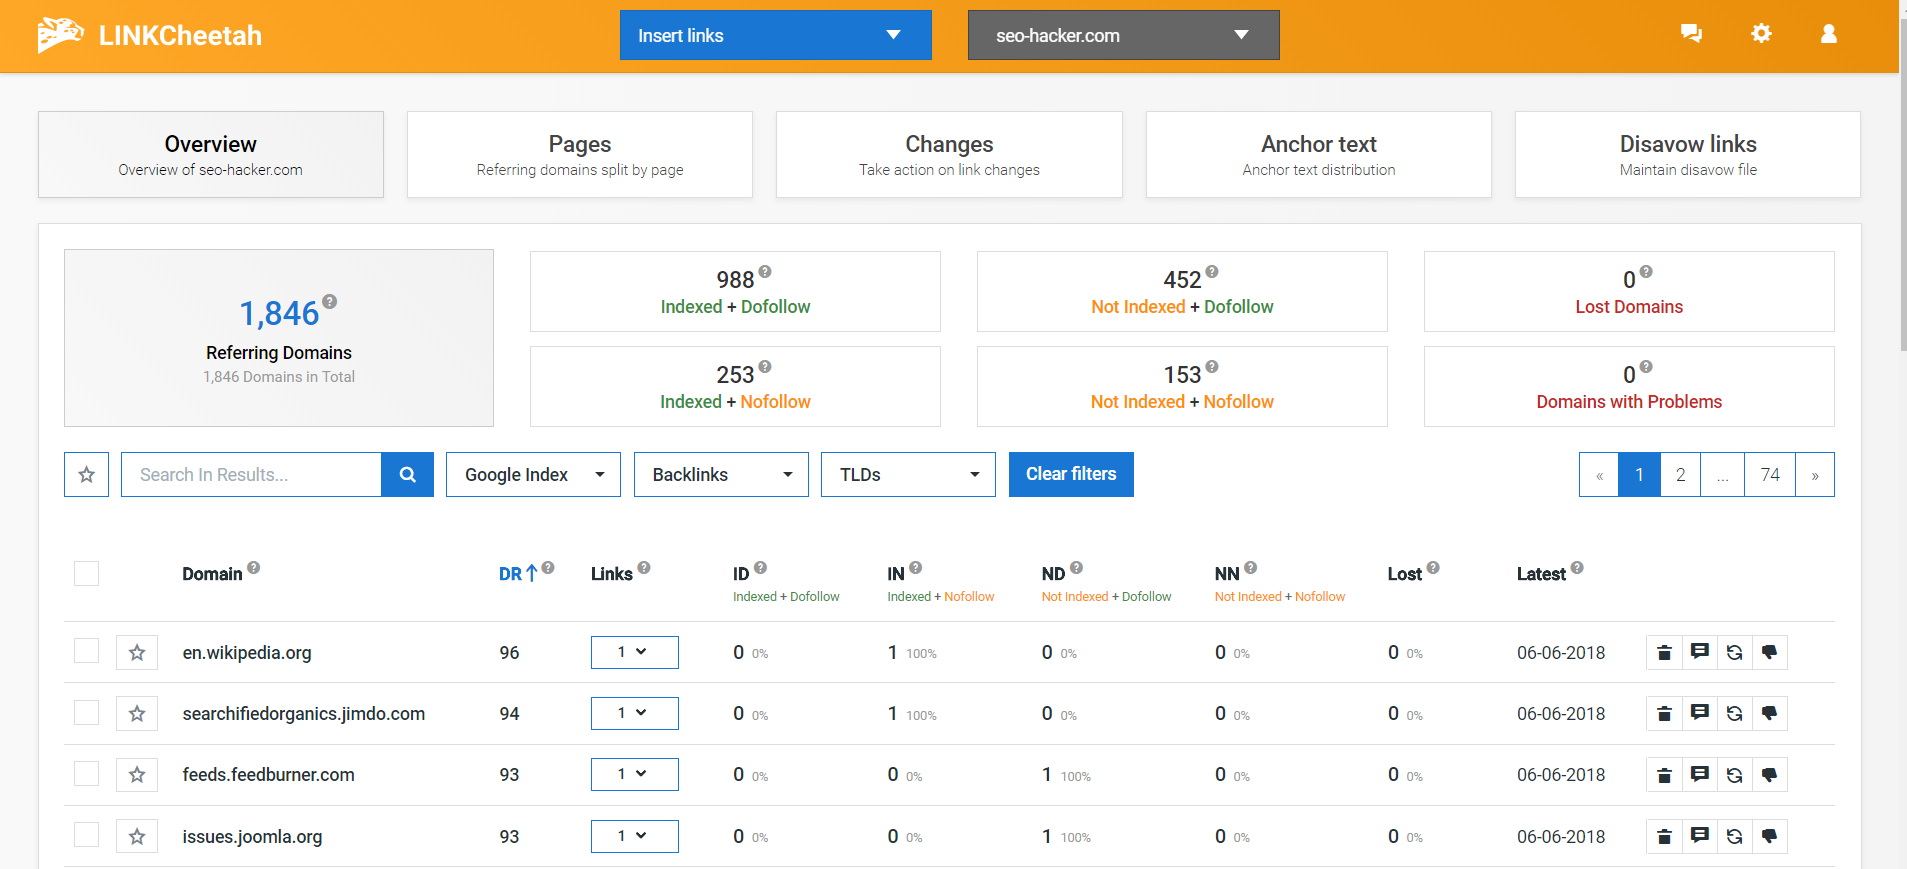Open the chat messages icon in header
The width and height of the screenshot is (1907, 869).
point(1691,34)
